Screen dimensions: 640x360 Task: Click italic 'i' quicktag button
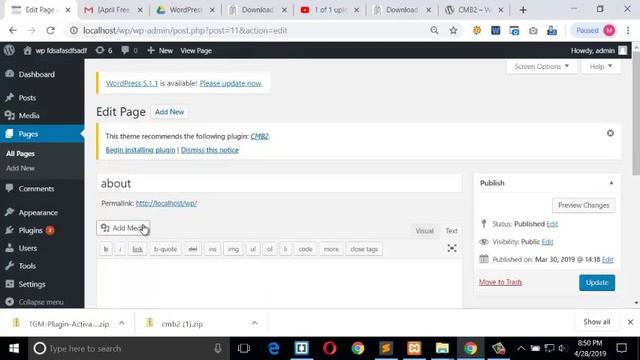pos(120,249)
